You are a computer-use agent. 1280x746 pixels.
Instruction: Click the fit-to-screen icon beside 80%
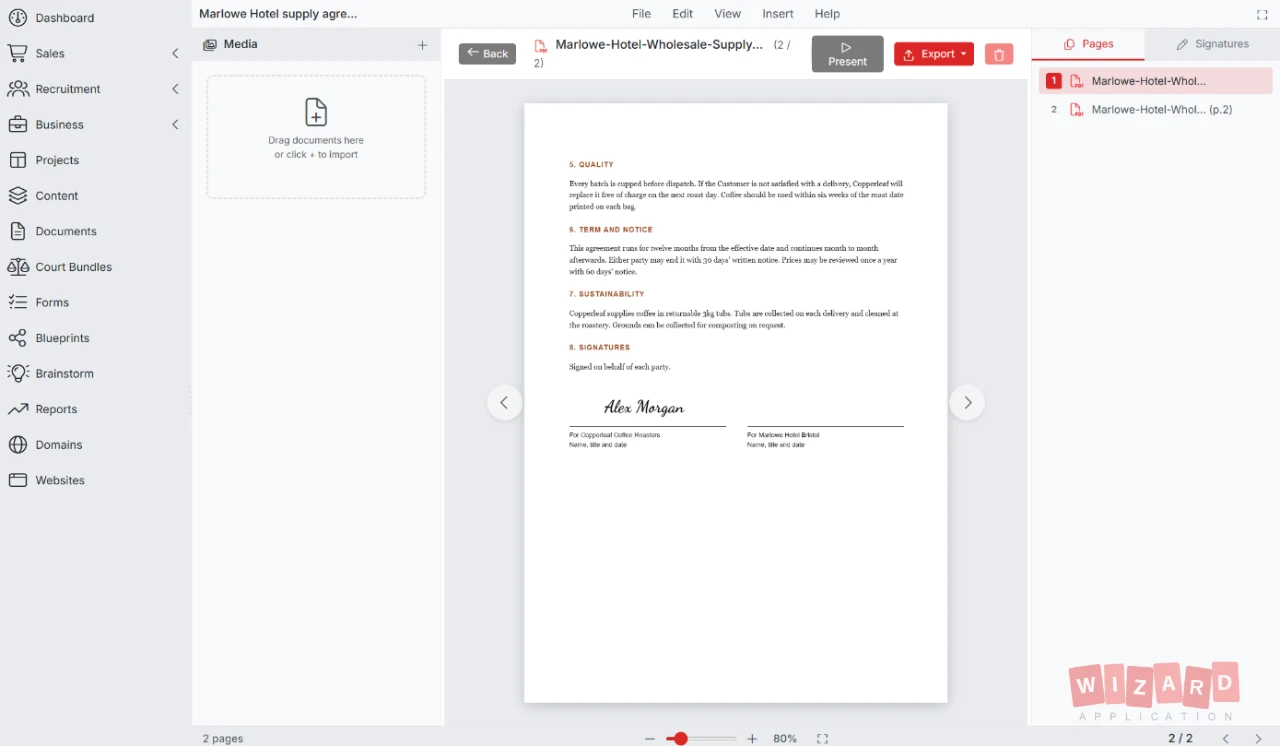point(822,739)
